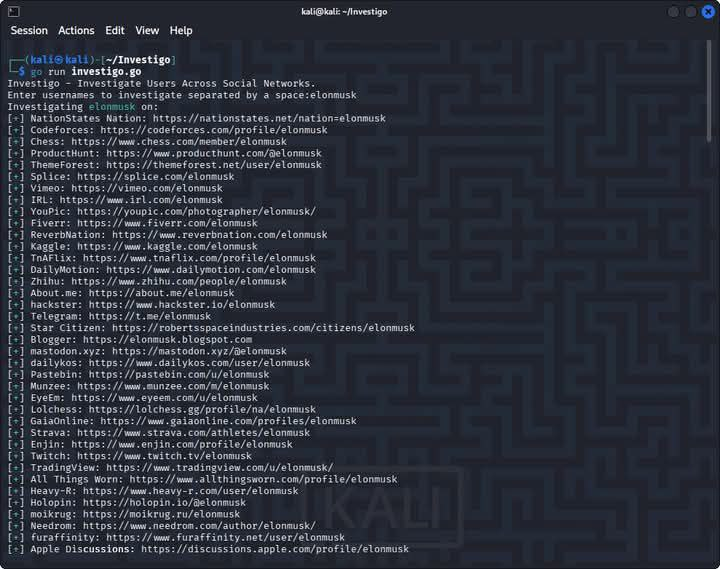Open the Apple Discussions profile link

pos(275,549)
